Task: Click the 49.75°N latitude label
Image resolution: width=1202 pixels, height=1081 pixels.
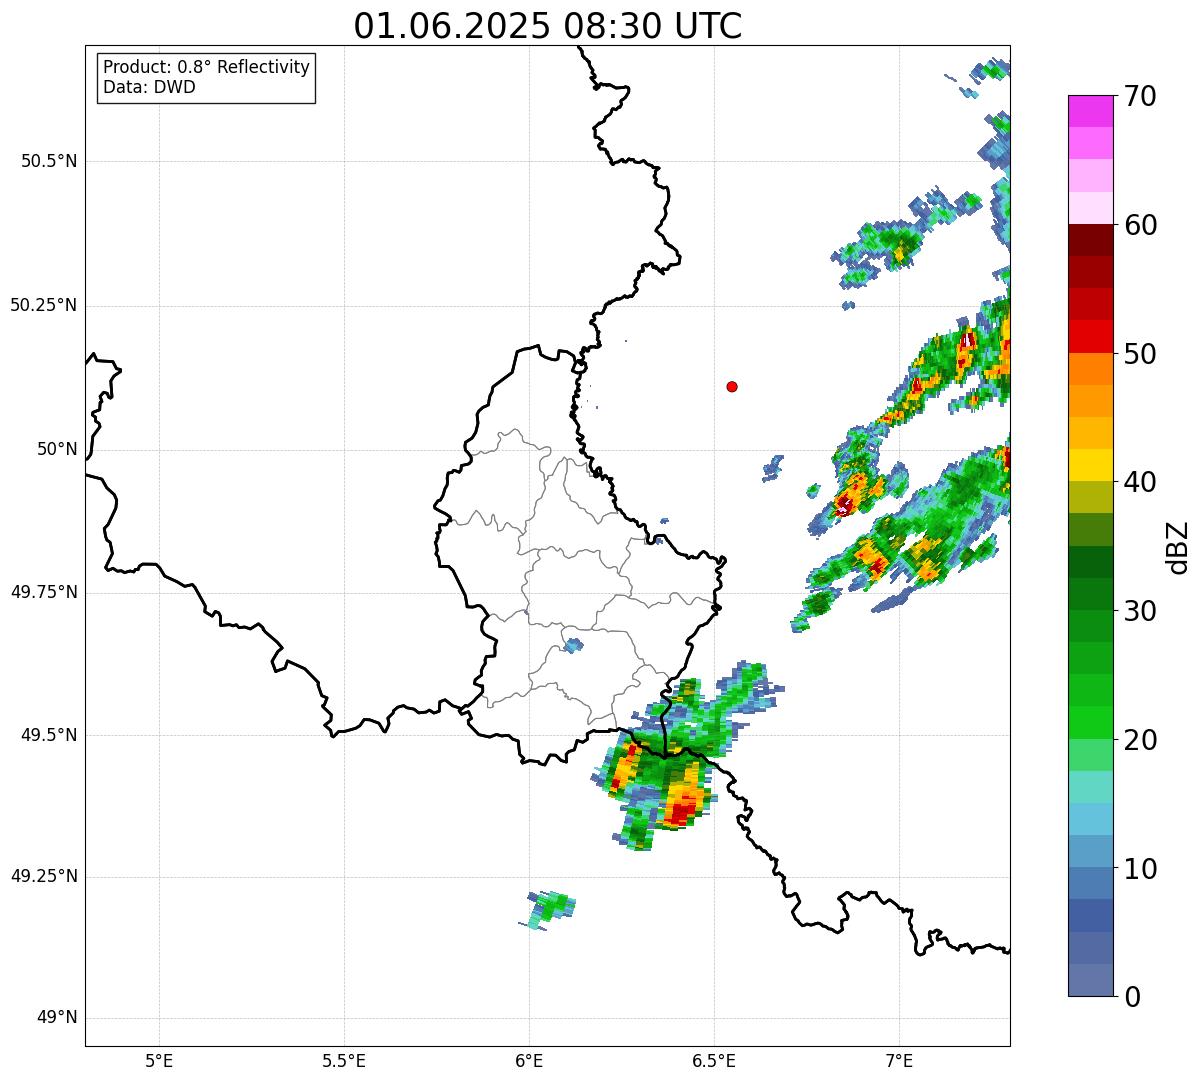Action: (x=44, y=592)
